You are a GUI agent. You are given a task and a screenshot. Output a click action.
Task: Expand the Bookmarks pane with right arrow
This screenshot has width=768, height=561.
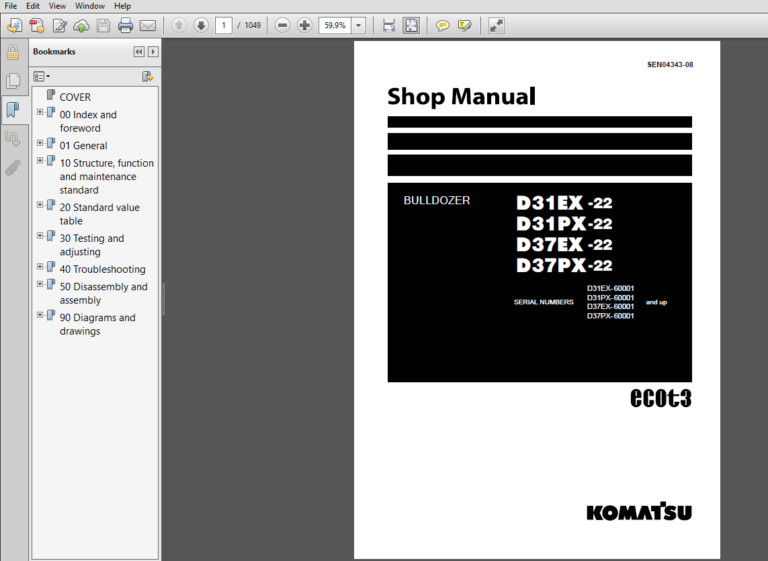[x=153, y=51]
